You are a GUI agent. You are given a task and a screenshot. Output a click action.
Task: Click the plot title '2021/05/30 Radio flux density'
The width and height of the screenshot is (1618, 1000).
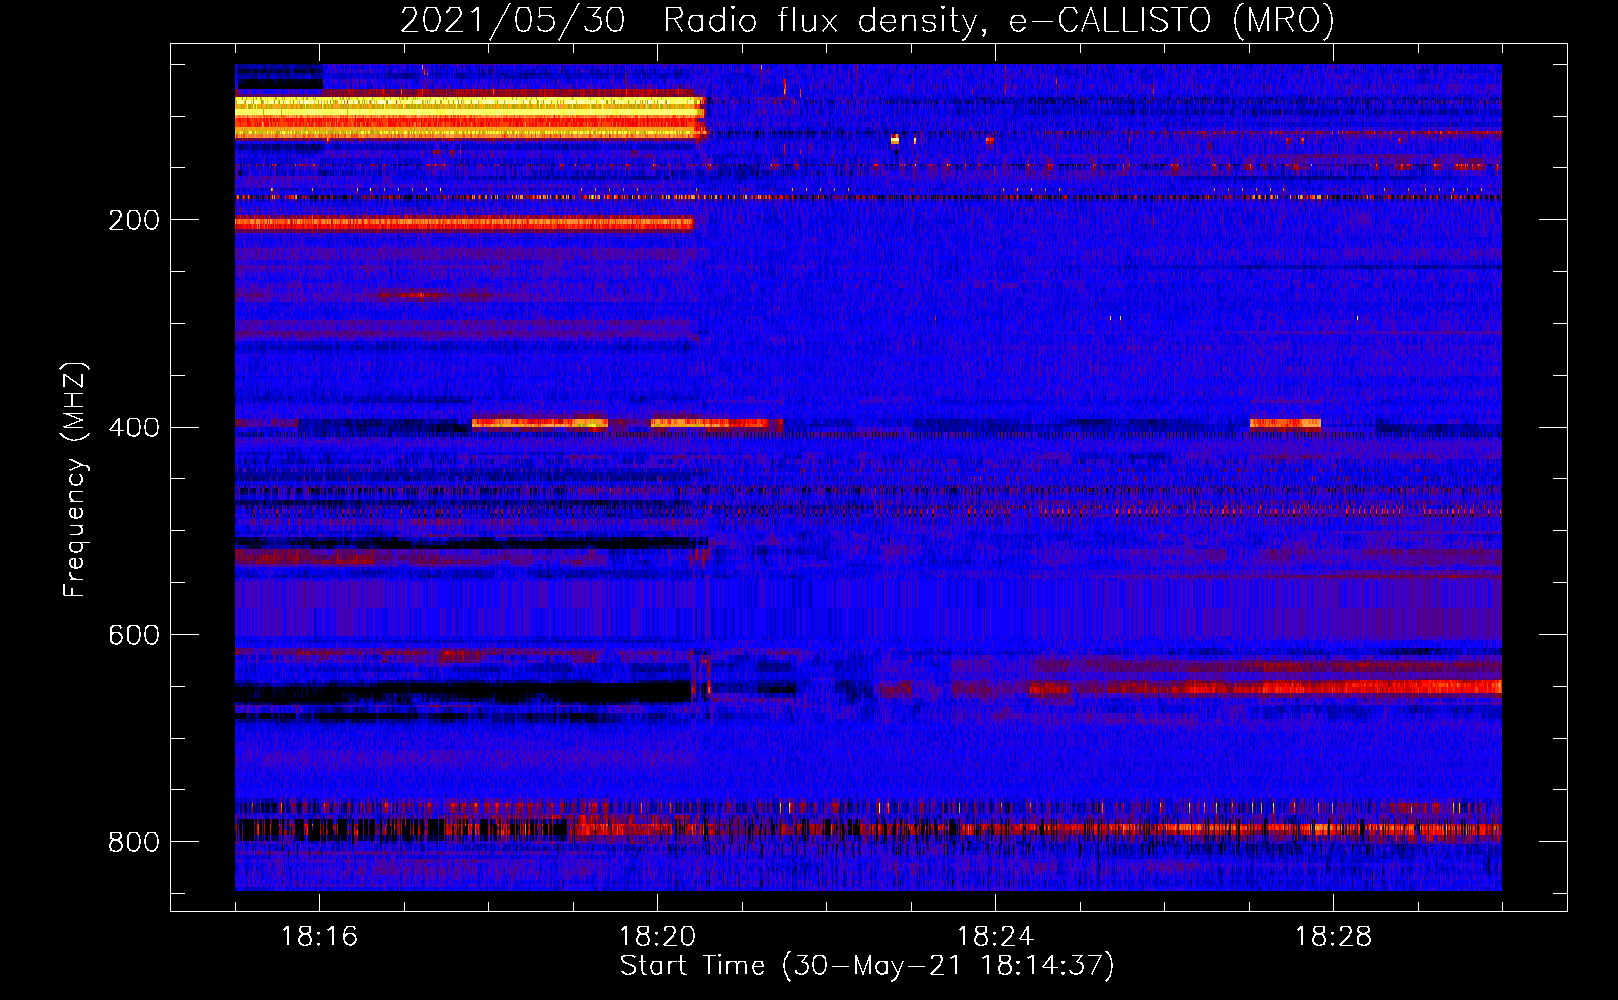[x=867, y=20]
